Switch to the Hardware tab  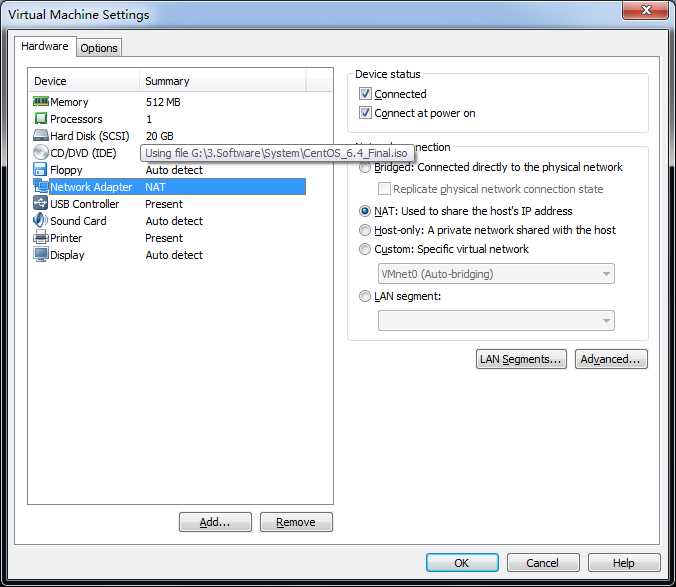click(45, 46)
